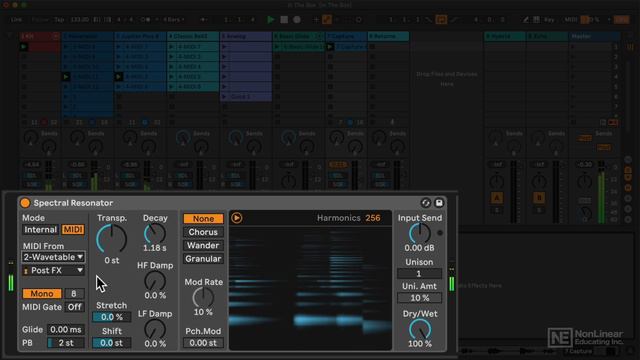640x360 pixels.
Task: Select Chorus modulation mode
Action: [x=203, y=232]
